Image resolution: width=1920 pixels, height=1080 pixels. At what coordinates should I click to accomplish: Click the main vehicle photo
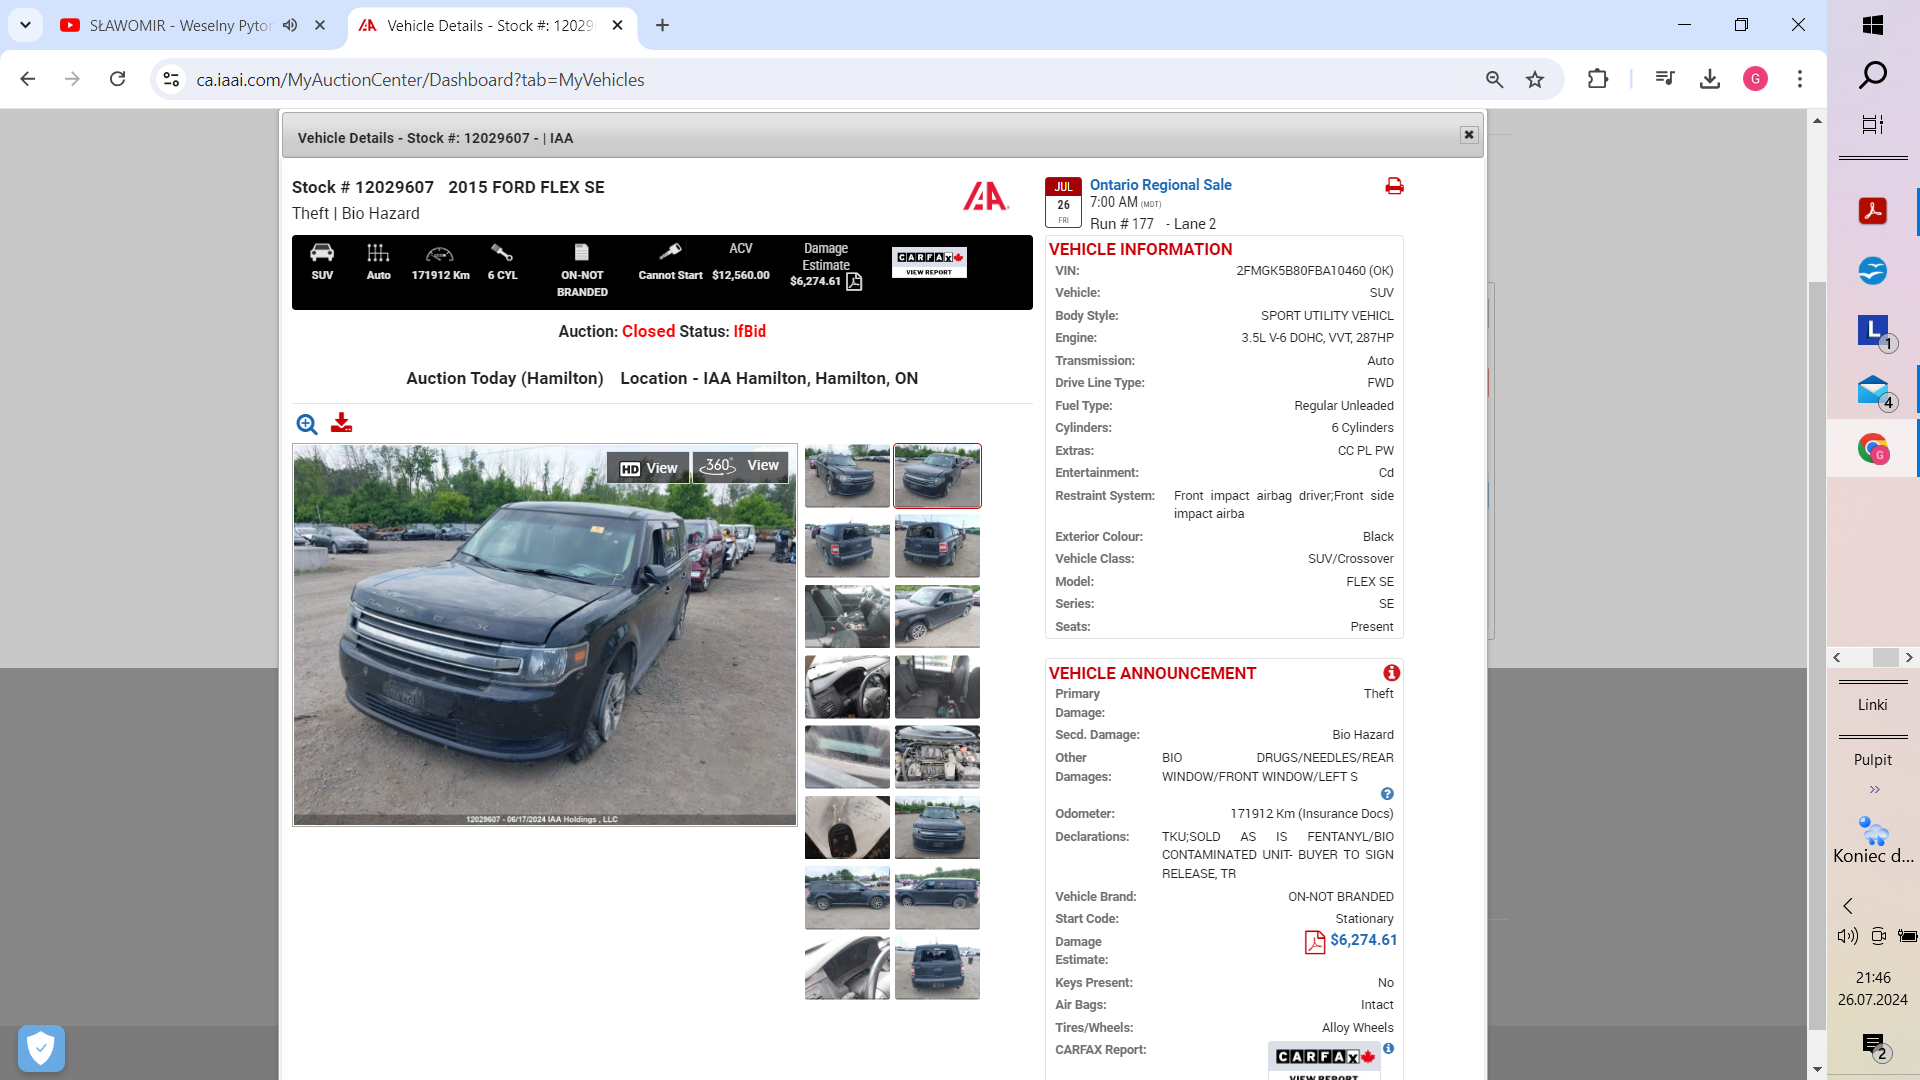(x=545, y=635)
